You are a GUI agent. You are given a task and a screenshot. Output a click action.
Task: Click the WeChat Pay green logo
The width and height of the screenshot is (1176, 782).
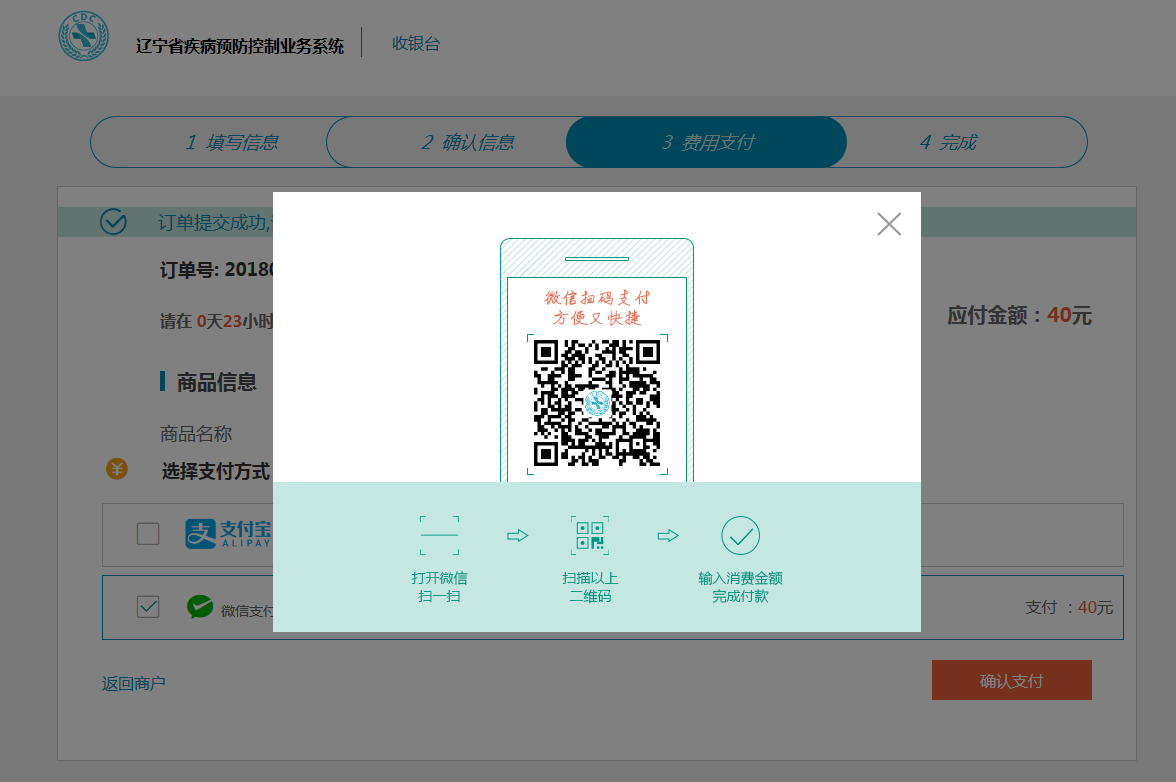[200, 606]
